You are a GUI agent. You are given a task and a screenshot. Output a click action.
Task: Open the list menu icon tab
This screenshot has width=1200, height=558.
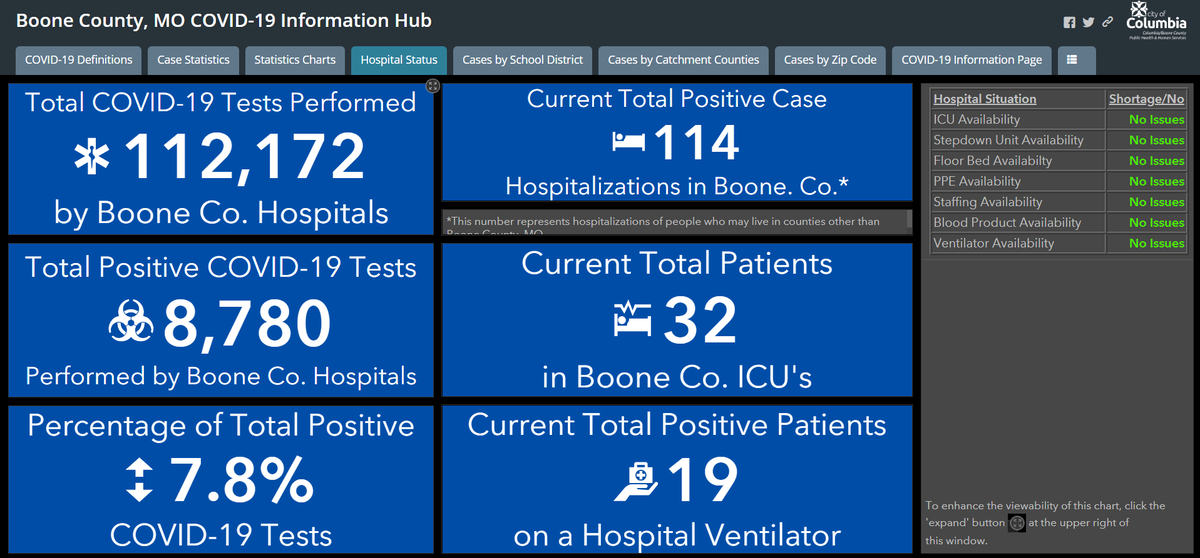(1072, 60)
